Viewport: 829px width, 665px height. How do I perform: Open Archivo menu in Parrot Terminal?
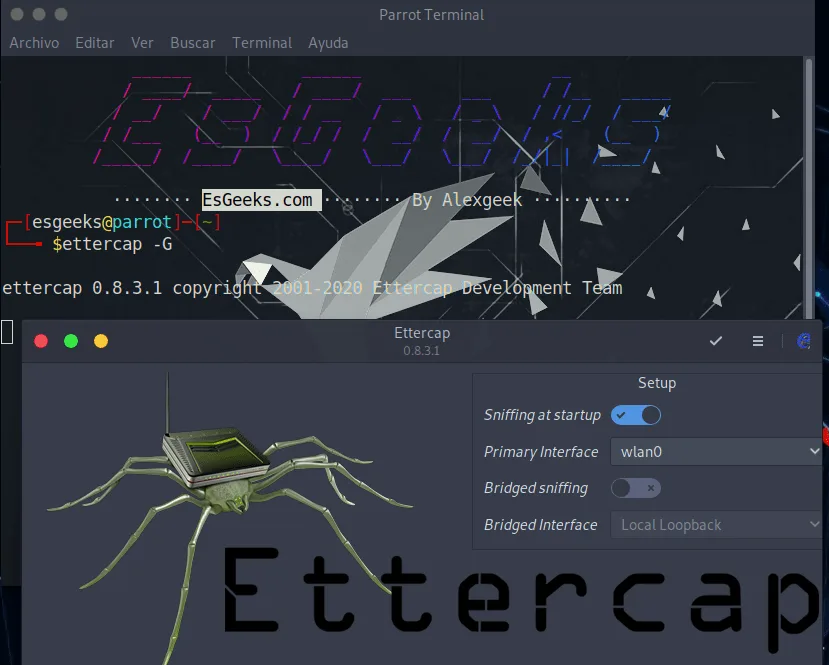click(x=34, y=43)
